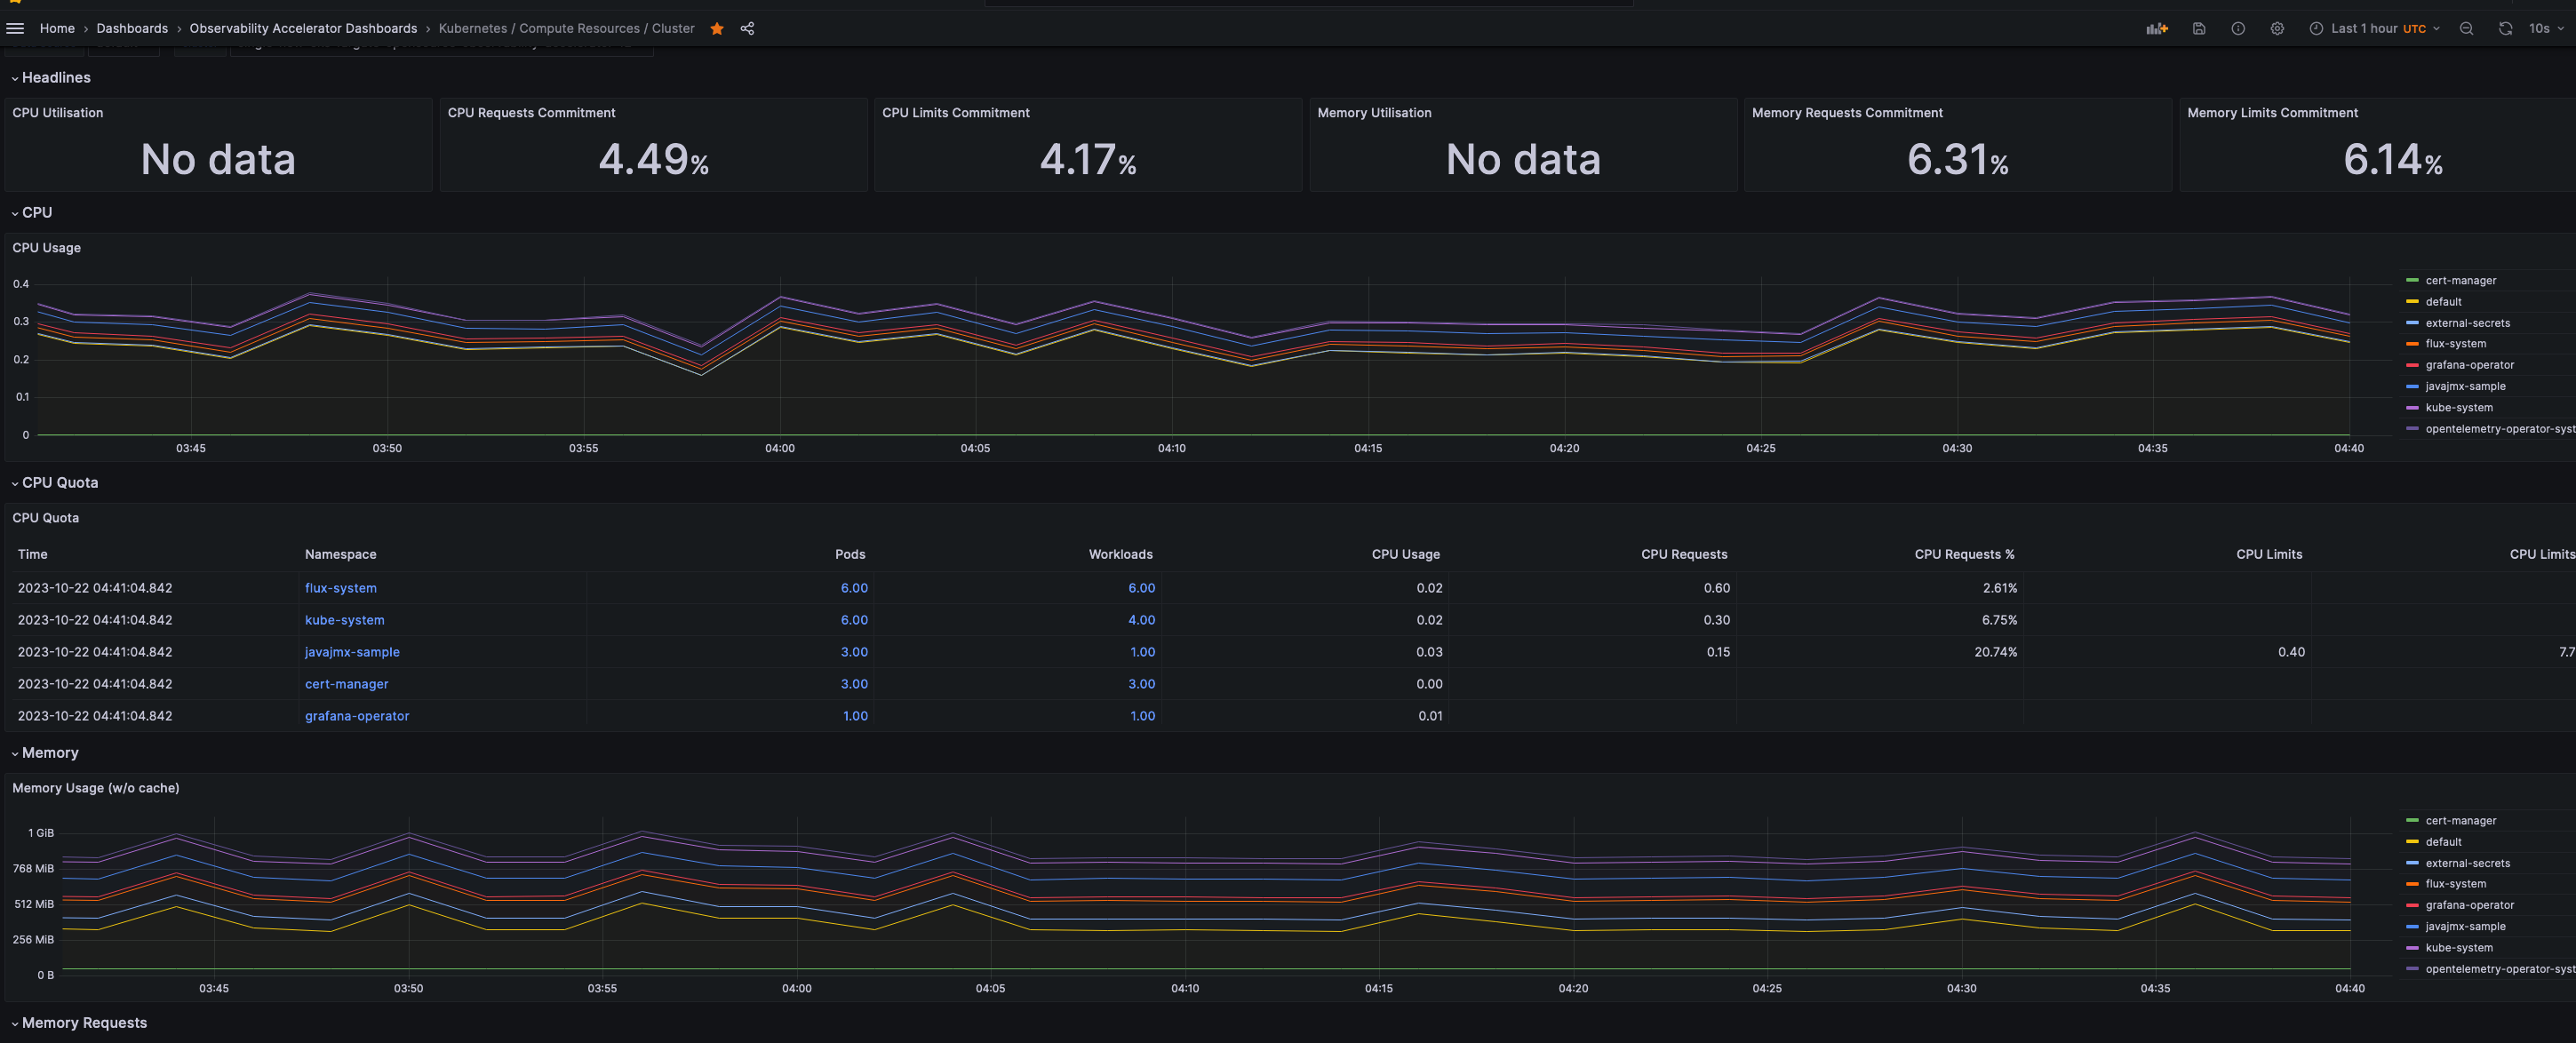2576x1043 pixels.
Task: Open the 10s refresh interval dropdown
Action: click(x=2545, y=28)
